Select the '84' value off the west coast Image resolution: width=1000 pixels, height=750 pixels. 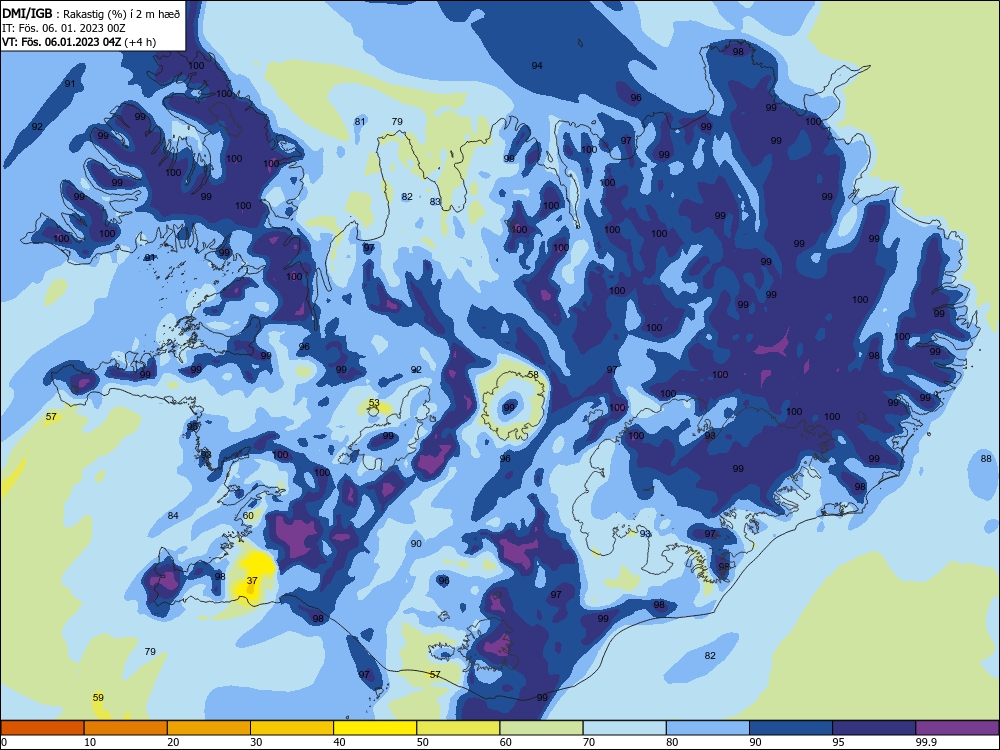tap(173, 515)
